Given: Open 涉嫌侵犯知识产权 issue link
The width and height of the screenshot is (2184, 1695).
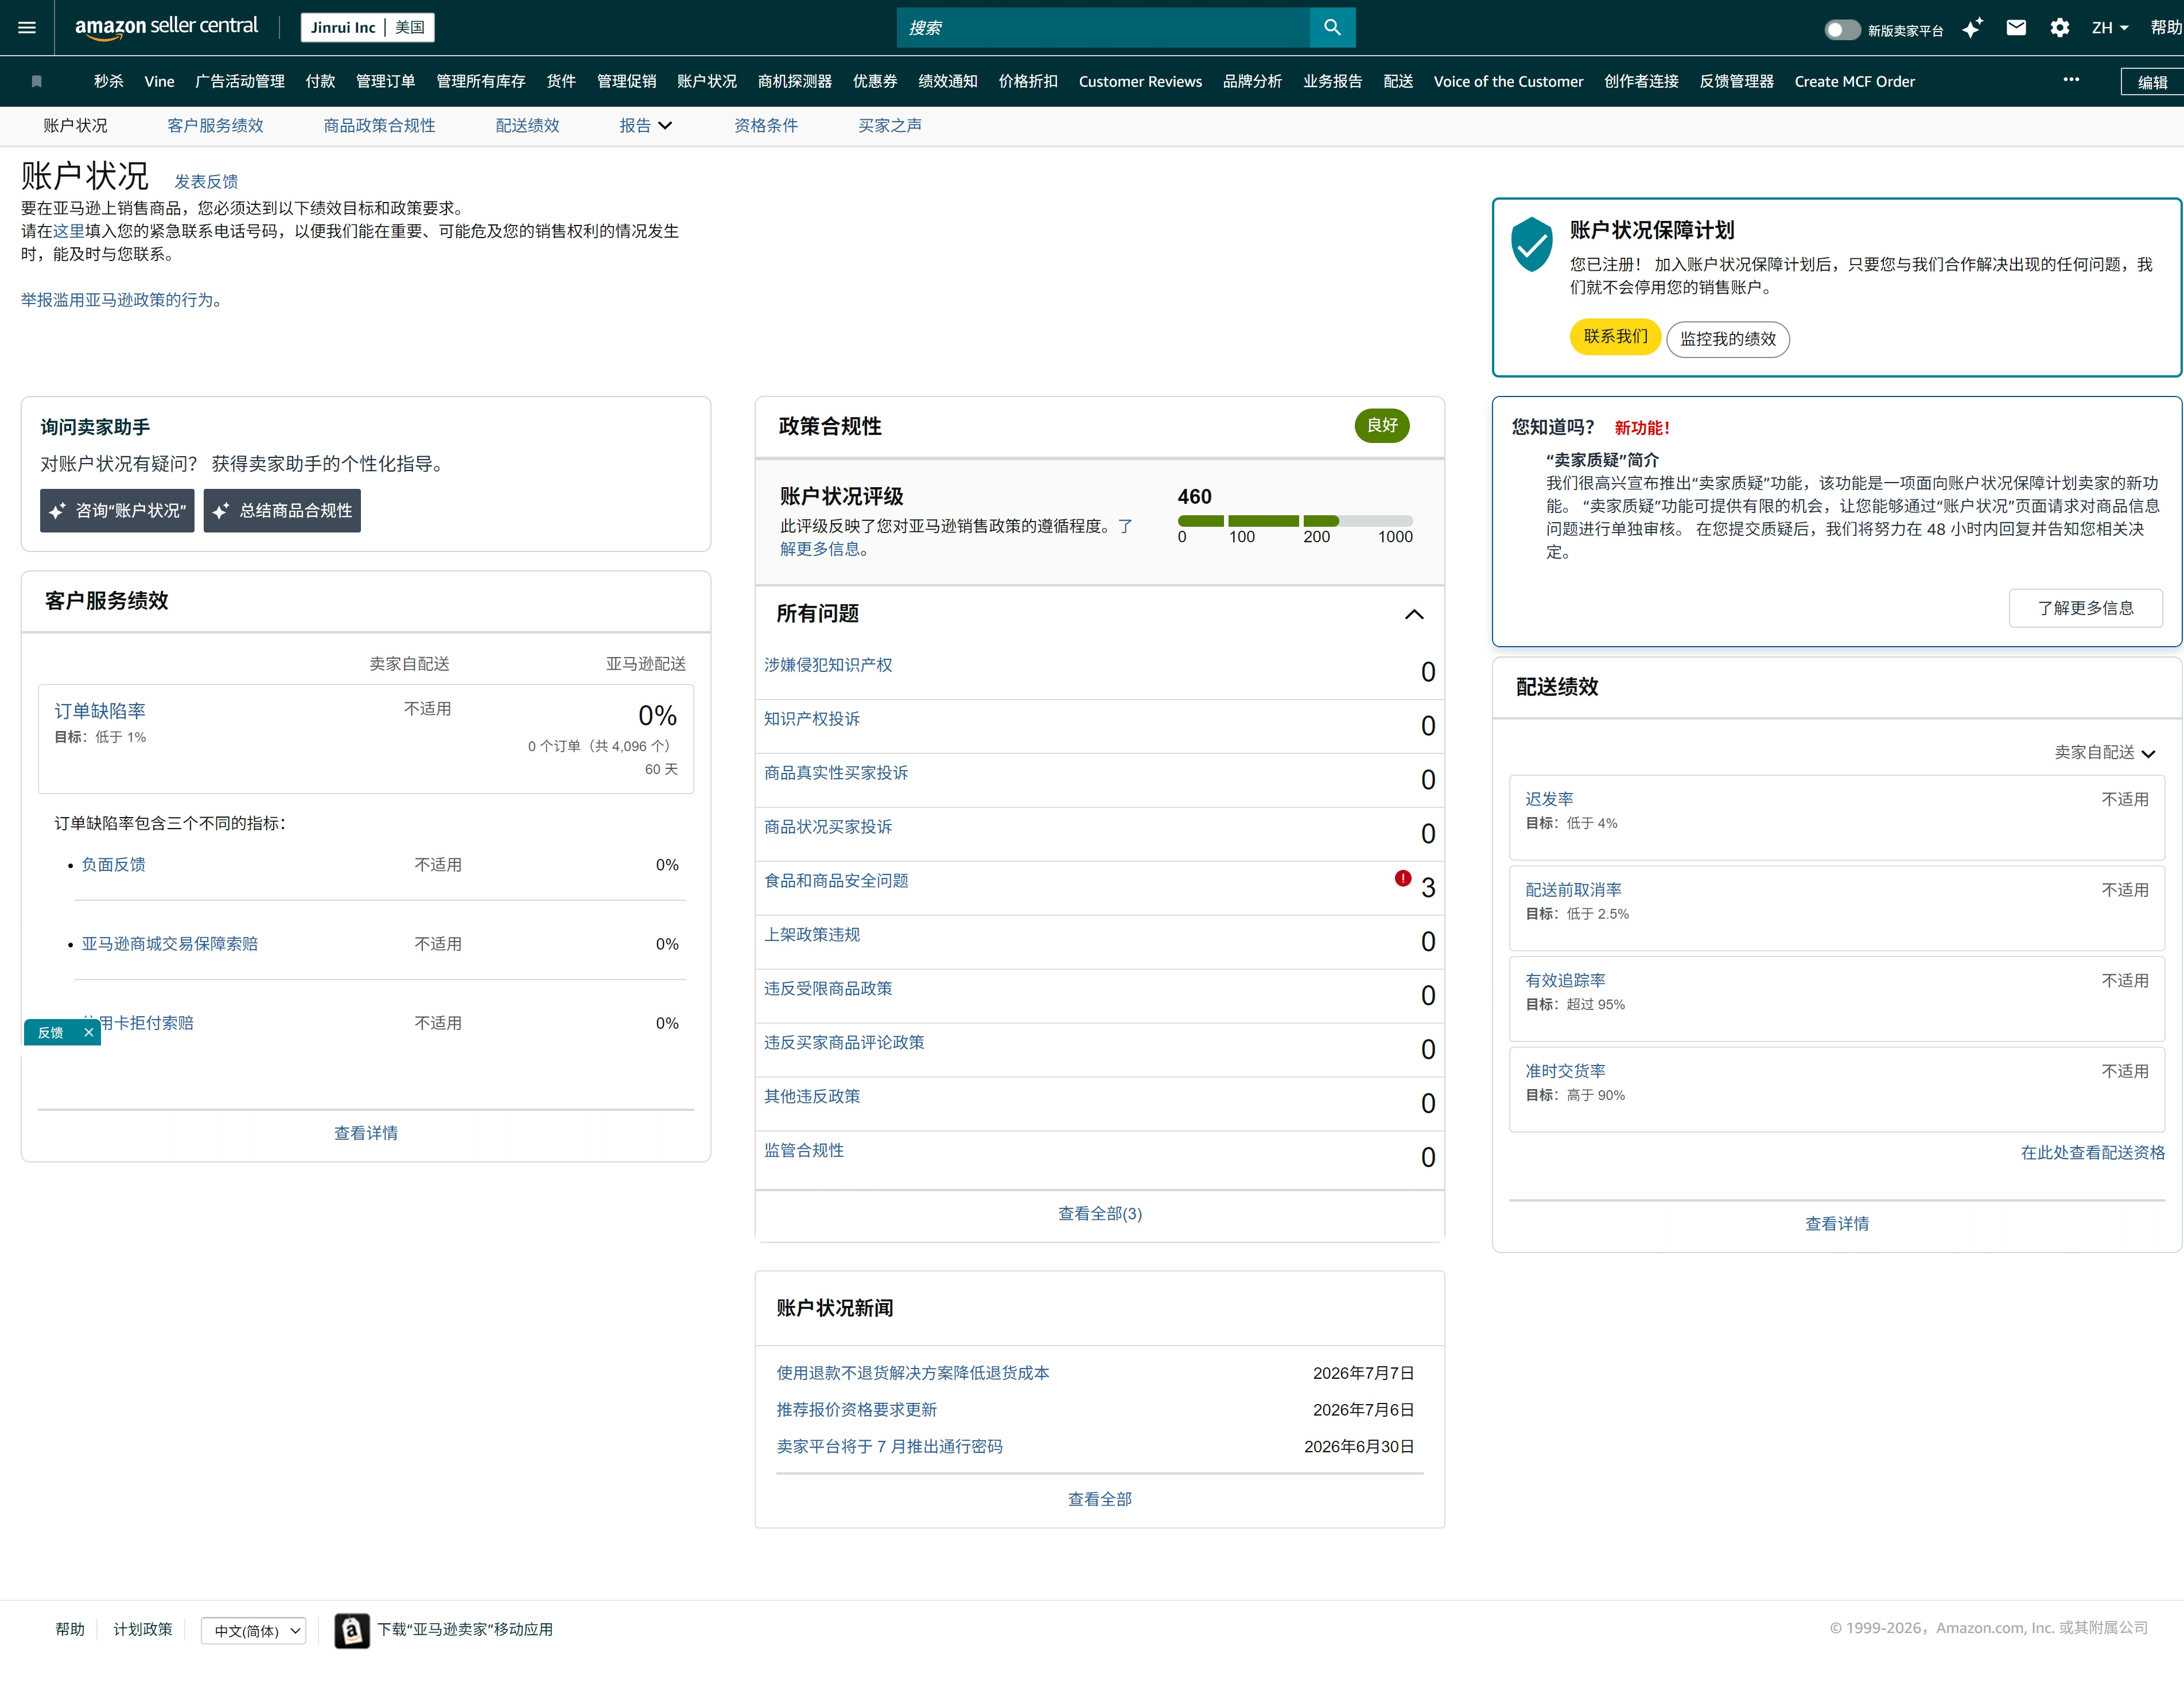Looking at the screenshot, I should pos(828,665).
